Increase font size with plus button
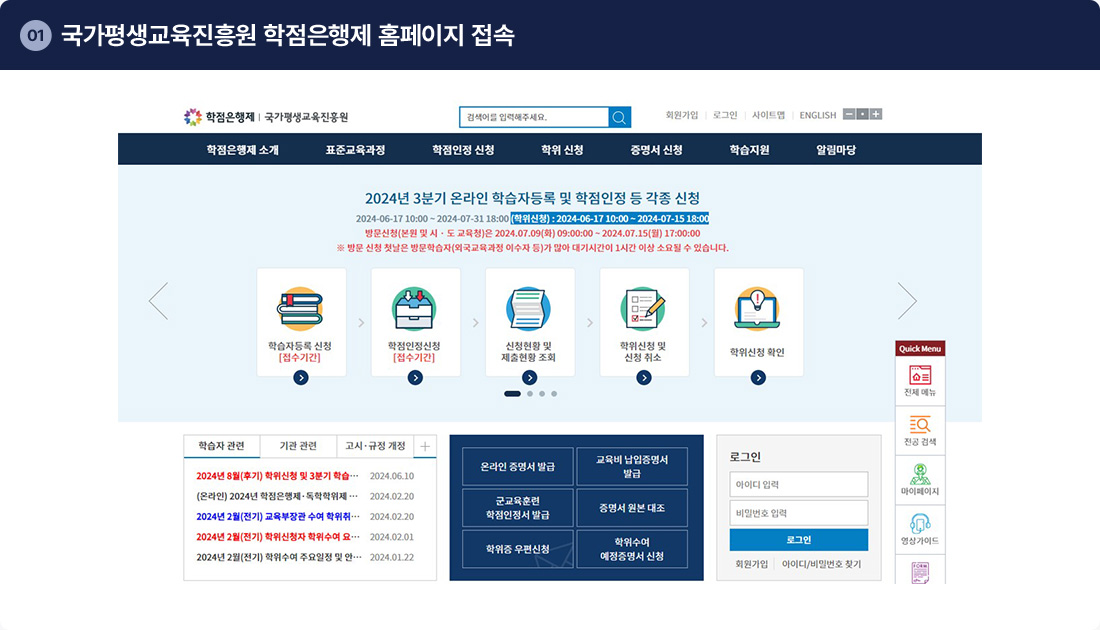1100x630 pixels. click(876, 114)
